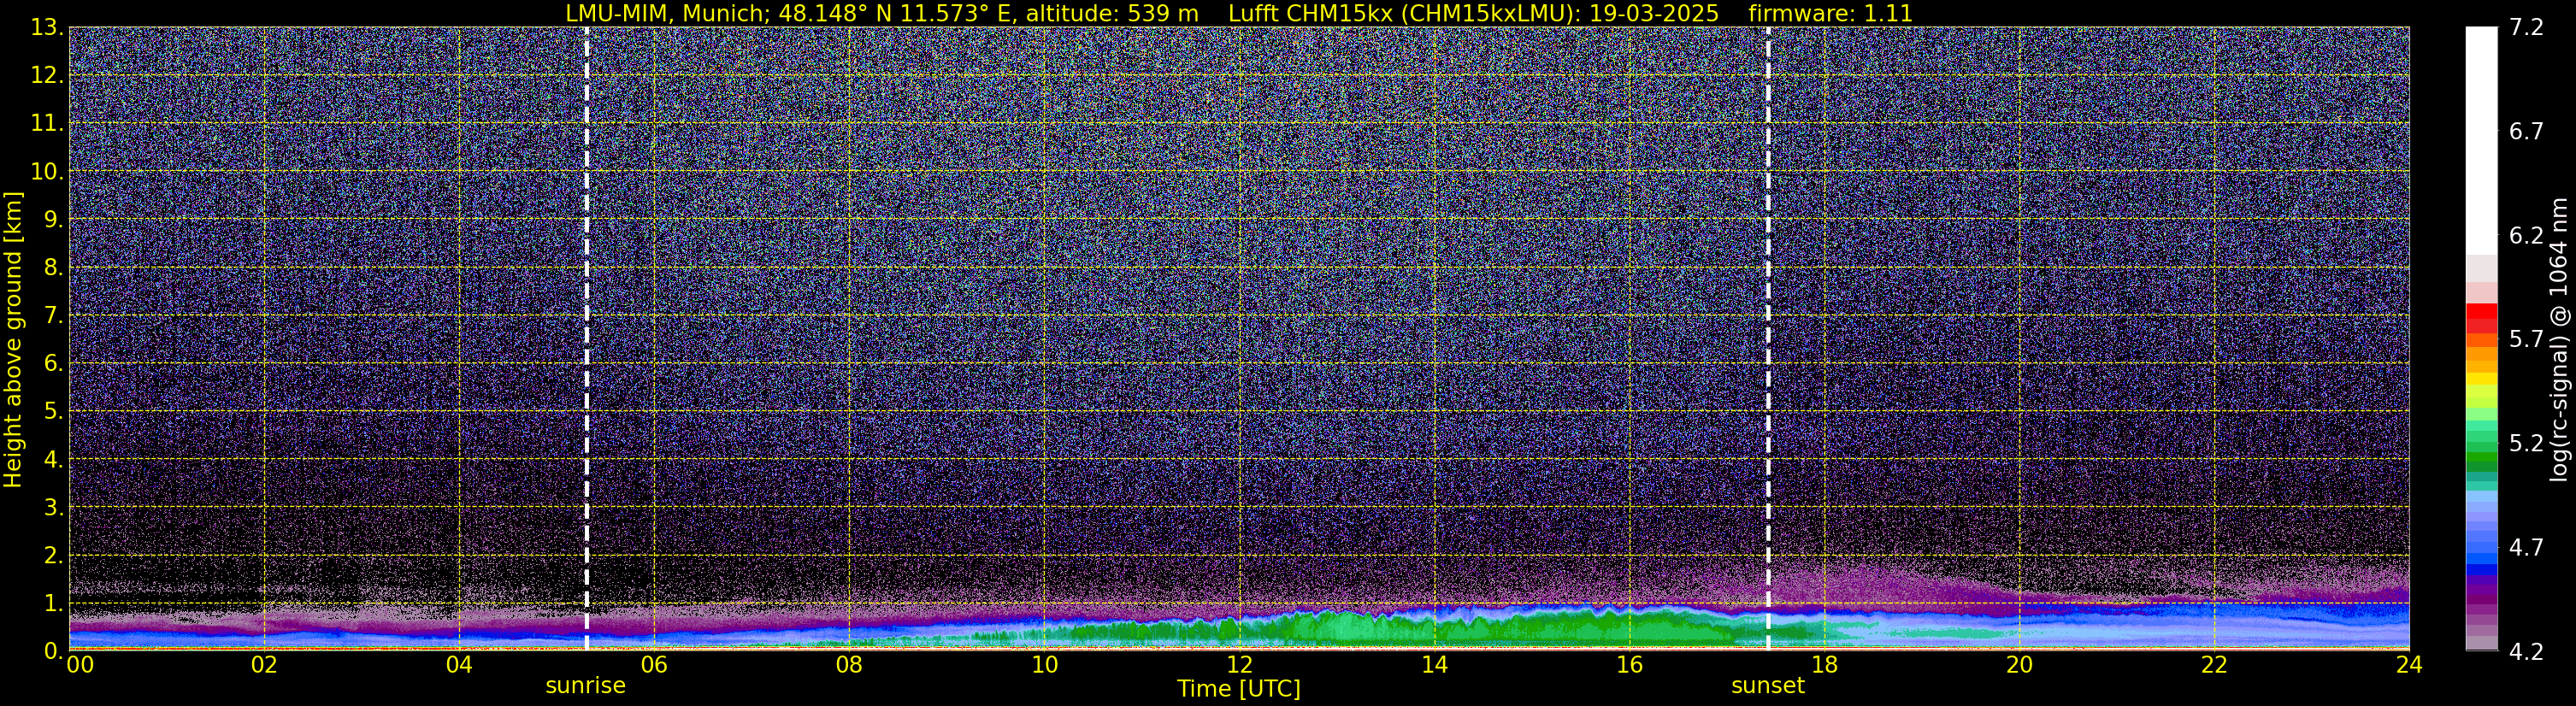Click the '24' time axis tick label
The height and width of the screenshot is (706, 2576).
(x=2409, y=666)
